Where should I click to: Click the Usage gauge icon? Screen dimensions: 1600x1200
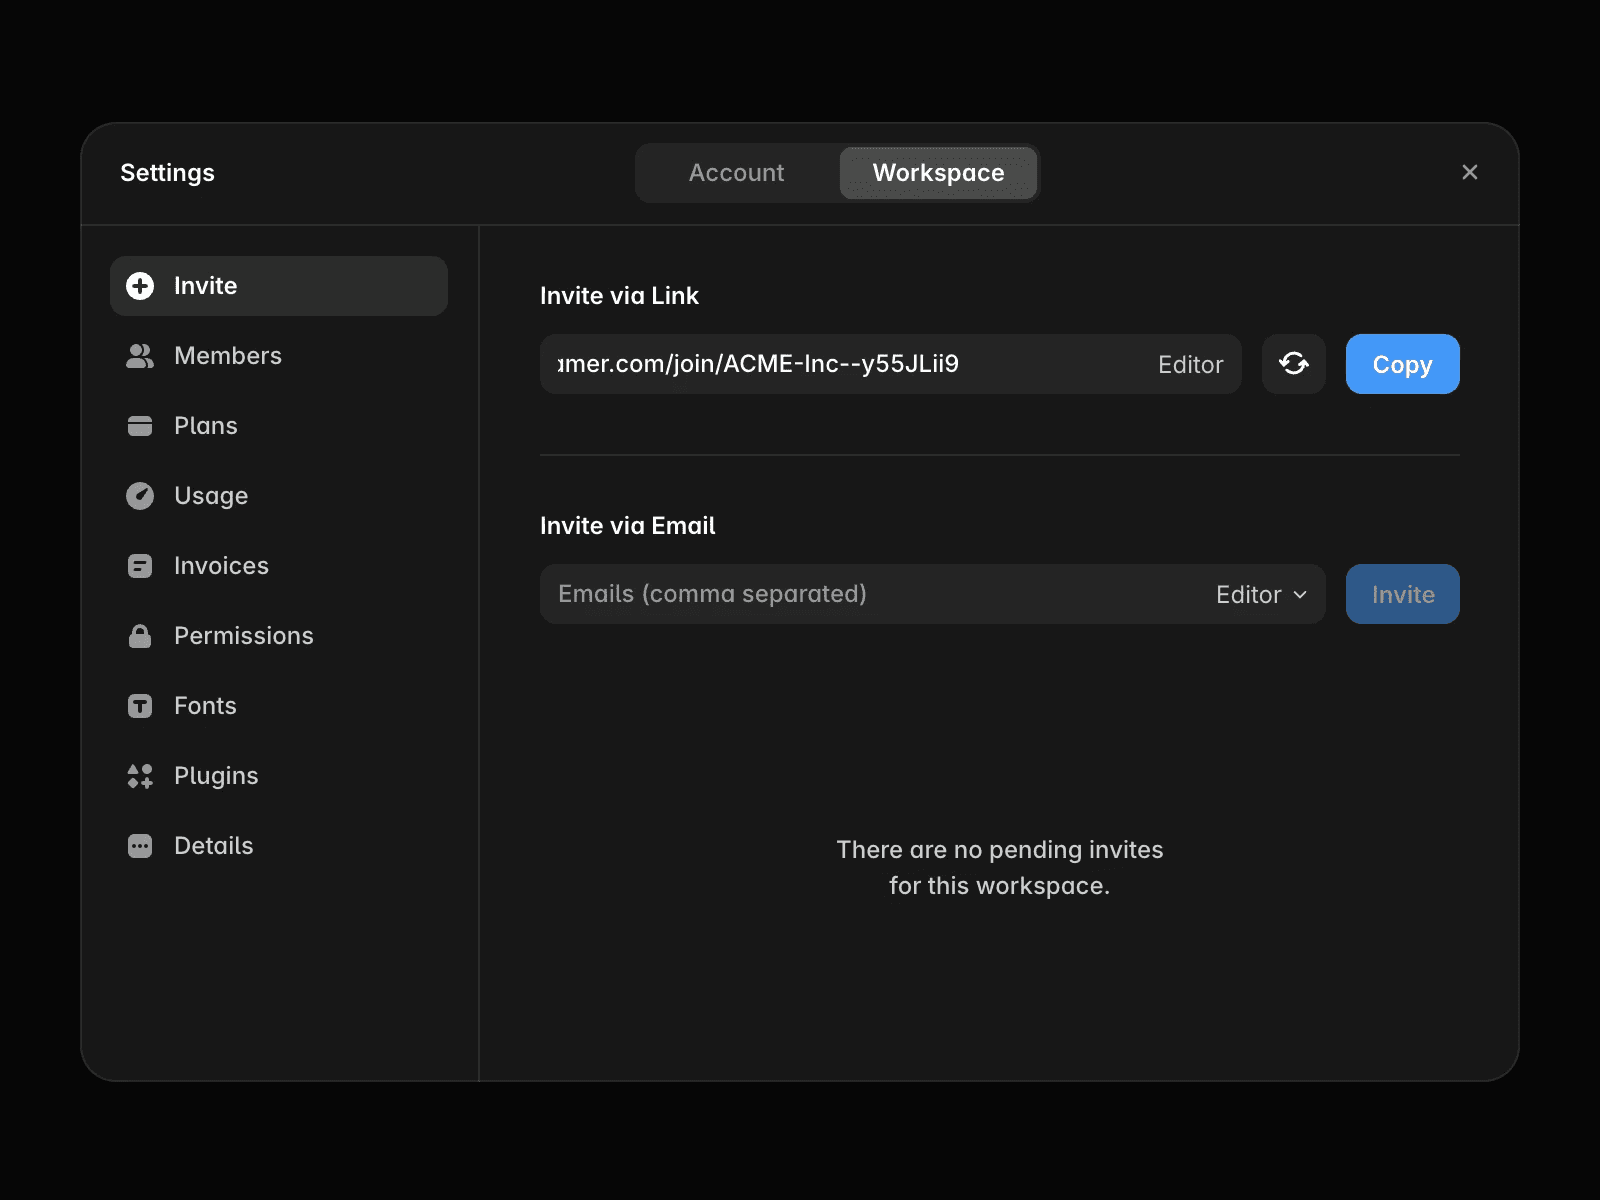point(140,496)
